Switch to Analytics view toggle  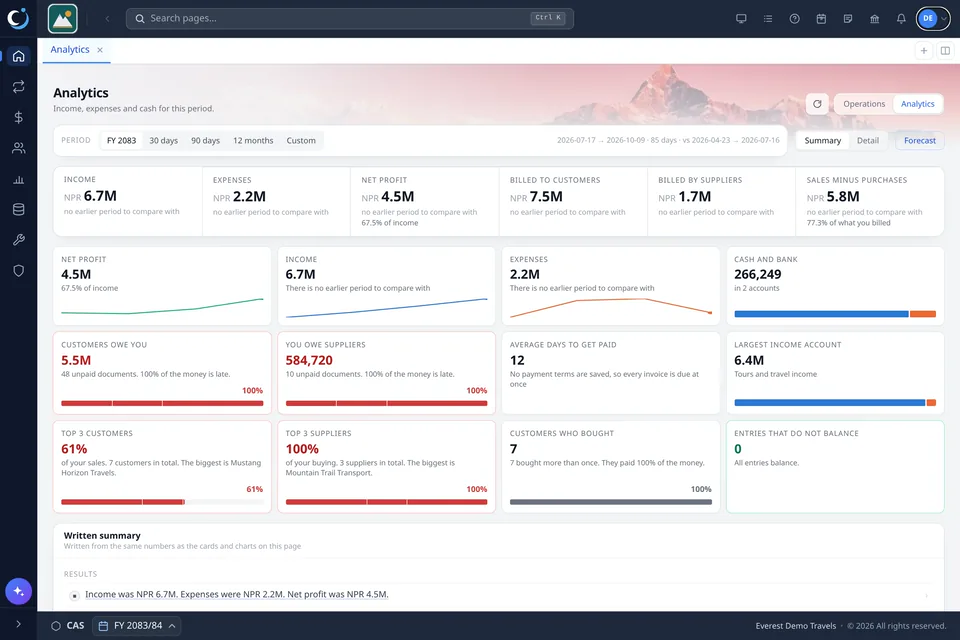coord(917,104)
